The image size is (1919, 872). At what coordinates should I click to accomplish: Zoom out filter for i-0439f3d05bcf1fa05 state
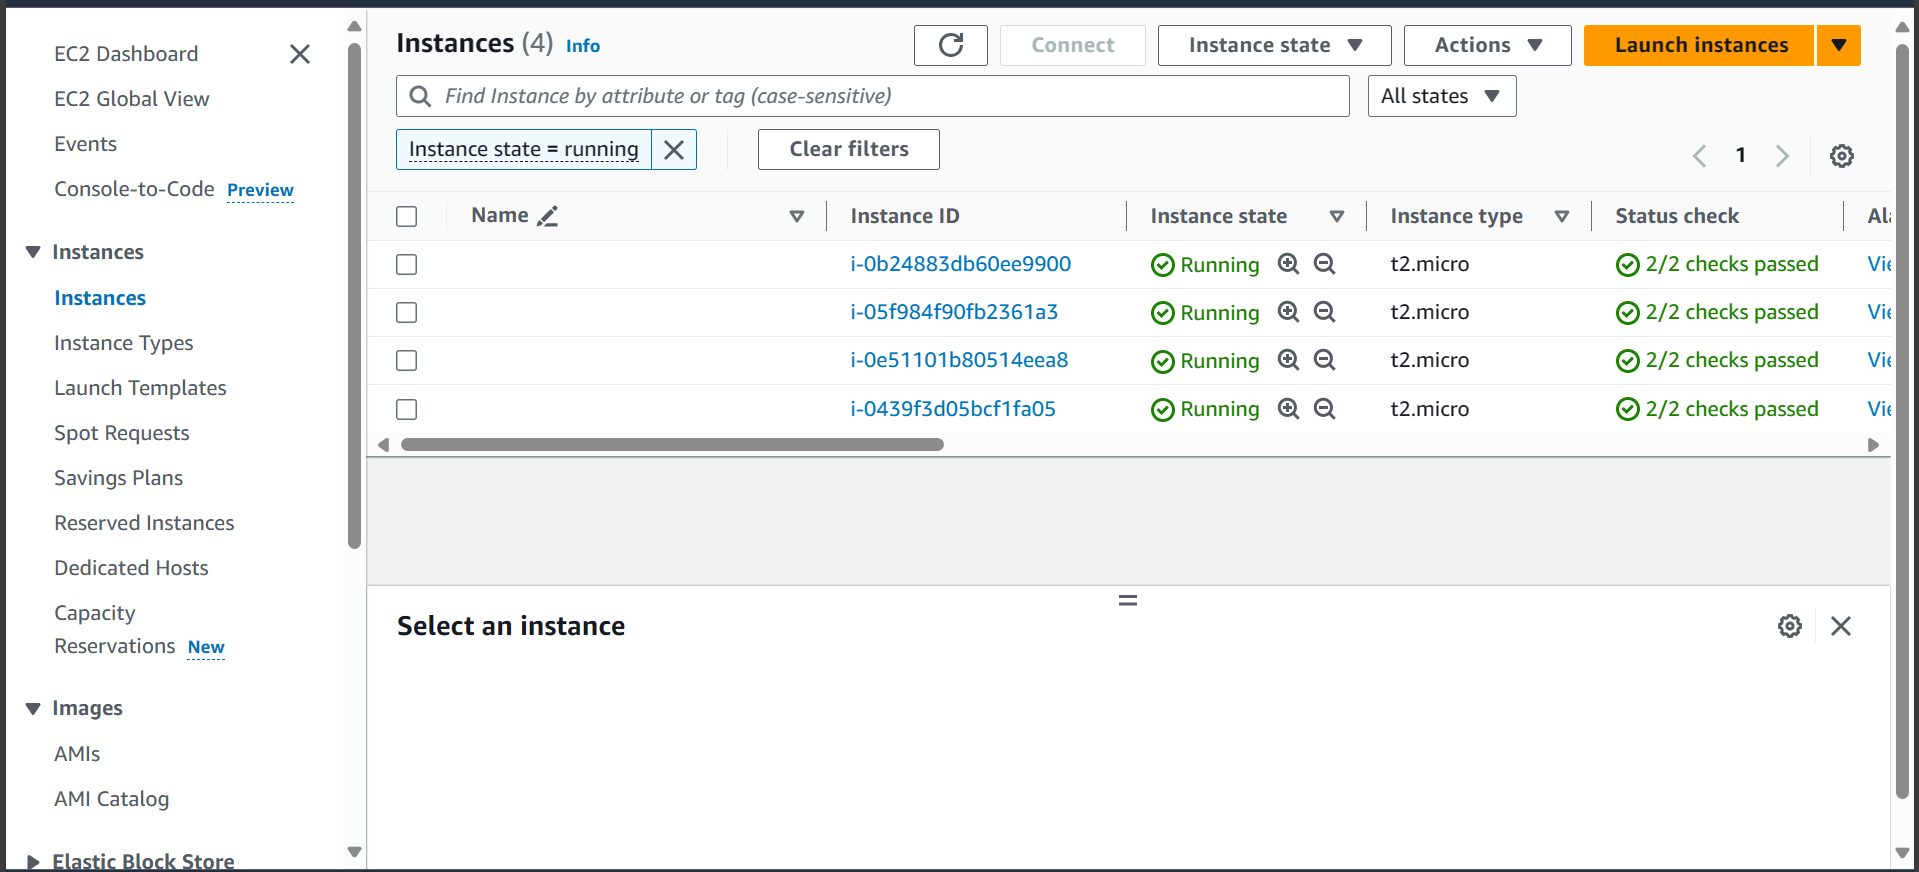[x=1324, y=409]
